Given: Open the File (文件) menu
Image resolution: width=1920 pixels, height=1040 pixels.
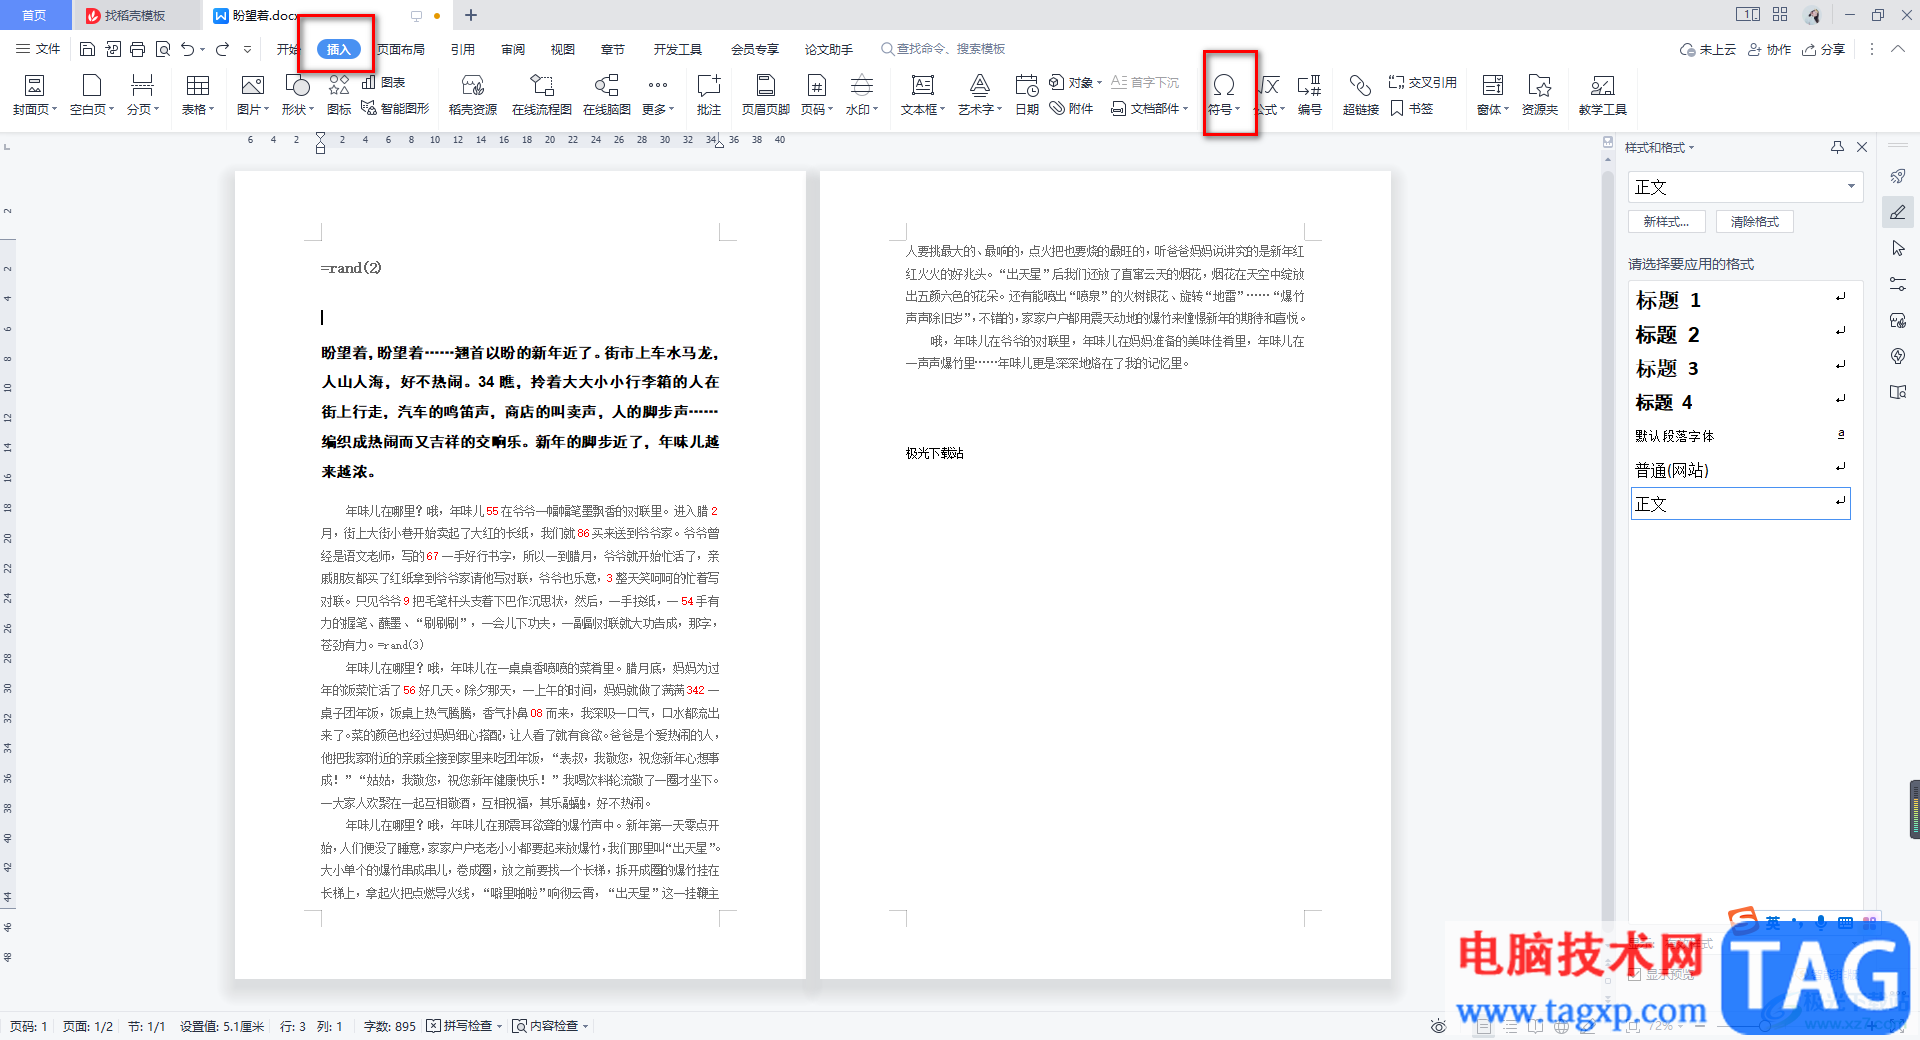Looking at the screenshot, I should coord(38,49).
